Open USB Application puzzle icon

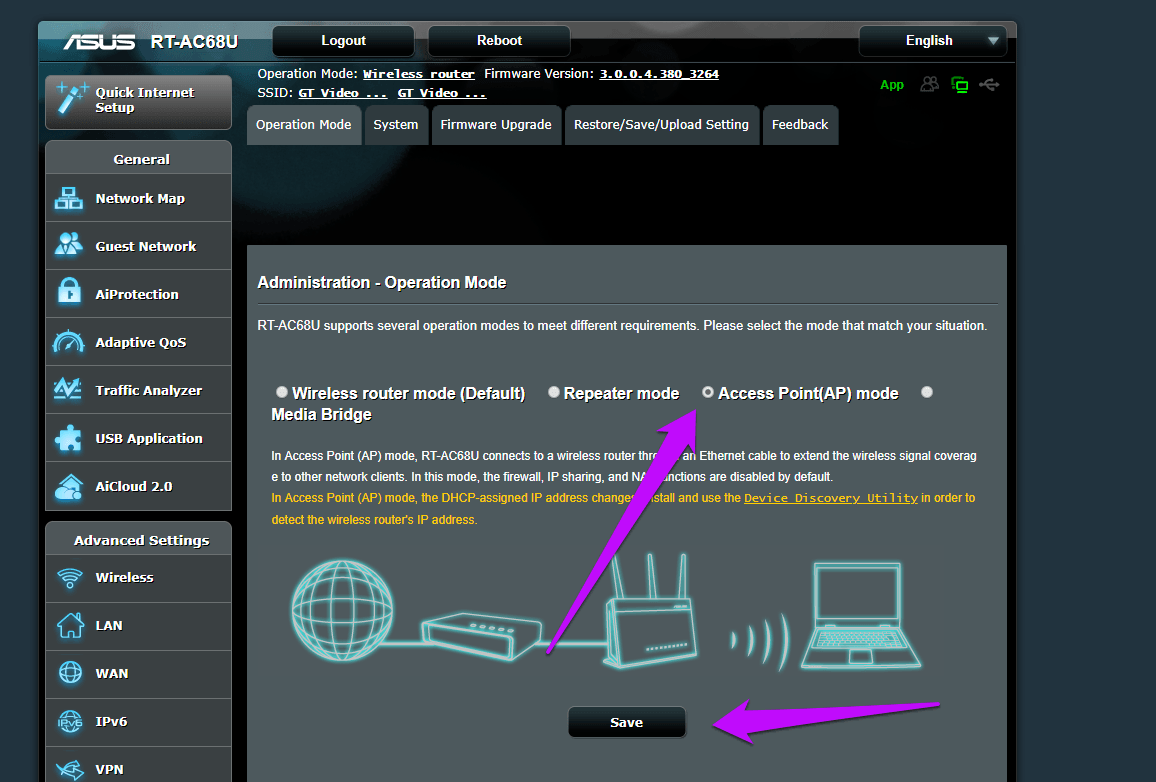[x=69, y=438]
